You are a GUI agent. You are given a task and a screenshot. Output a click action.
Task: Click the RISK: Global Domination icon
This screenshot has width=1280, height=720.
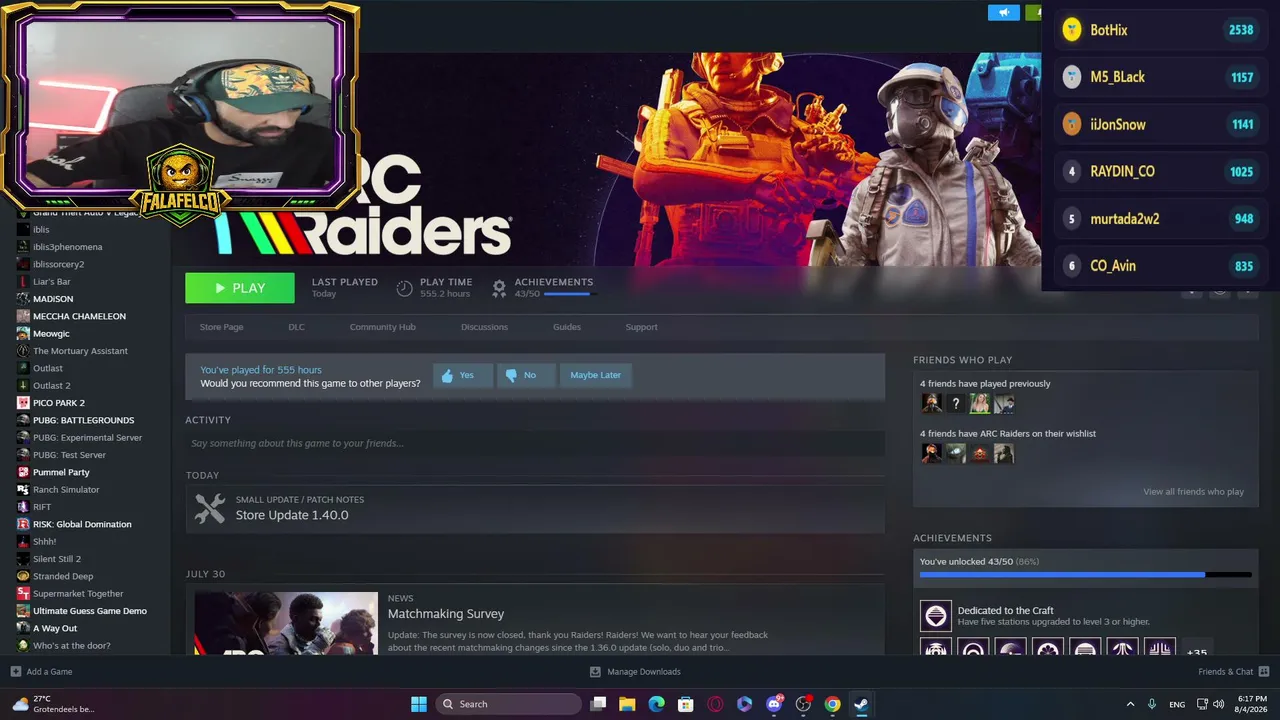point(23,524)
